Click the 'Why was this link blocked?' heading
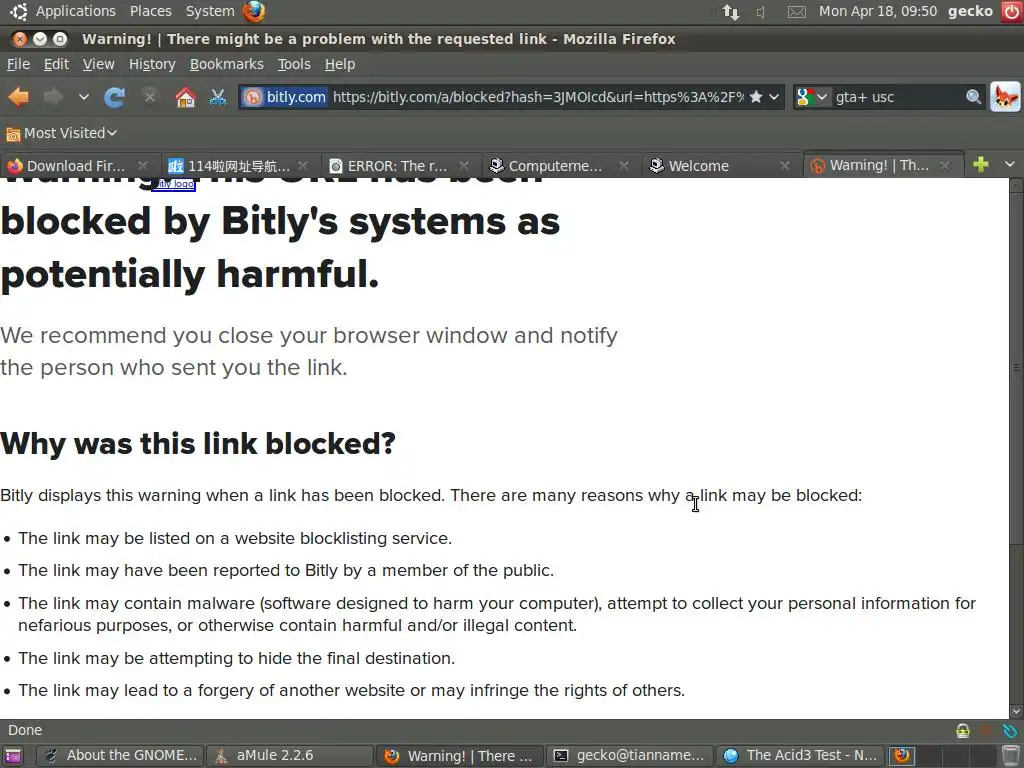Screen dimensions: 1024x768 [x=198, y=443]
